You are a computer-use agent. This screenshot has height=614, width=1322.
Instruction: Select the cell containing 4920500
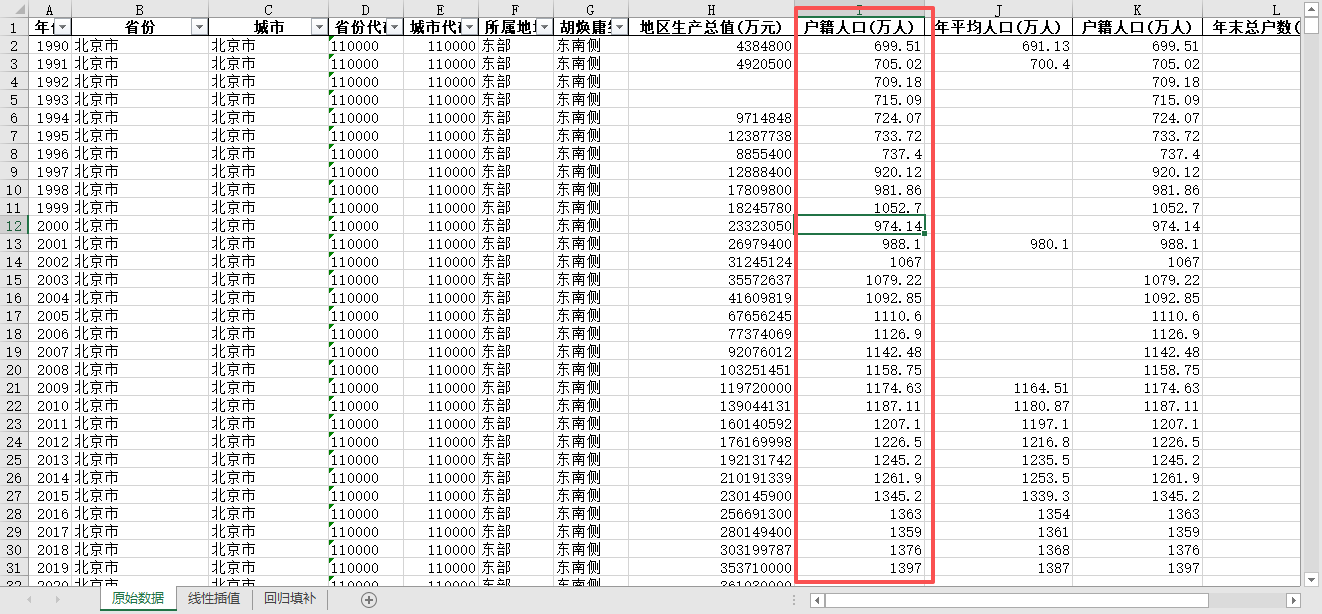711,64
